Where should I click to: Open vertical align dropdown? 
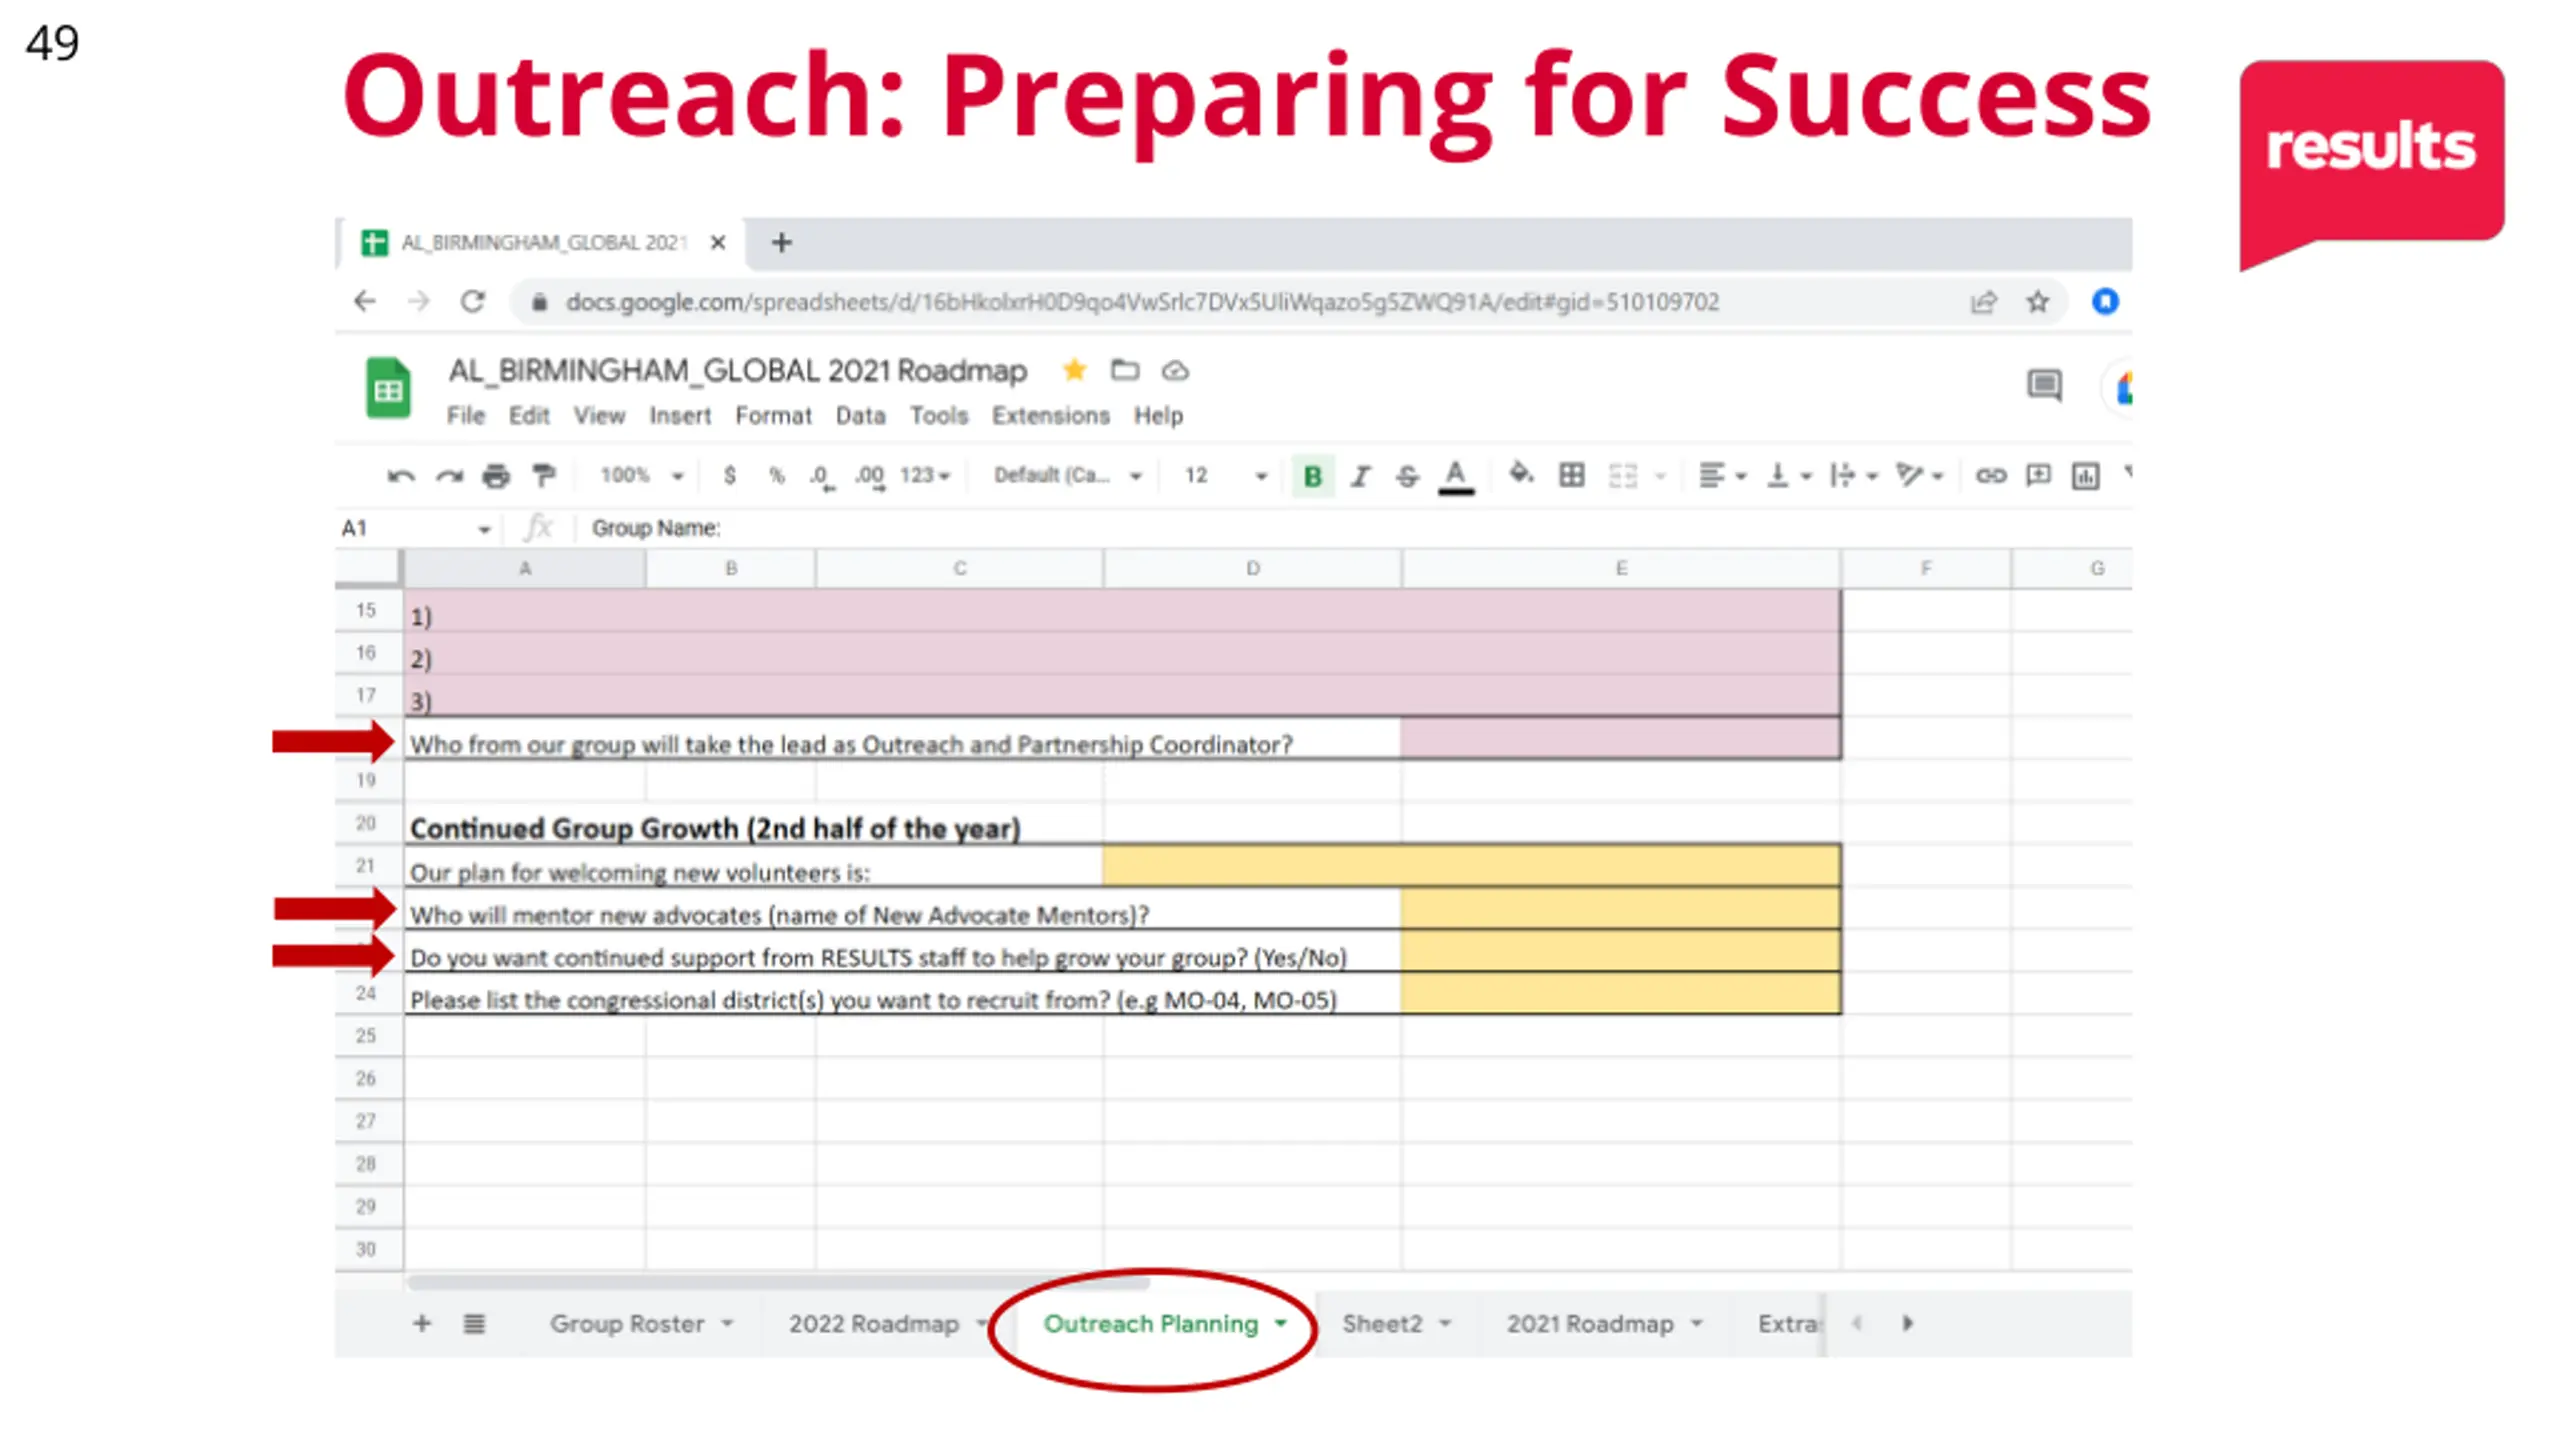[x=1789, y=476]
